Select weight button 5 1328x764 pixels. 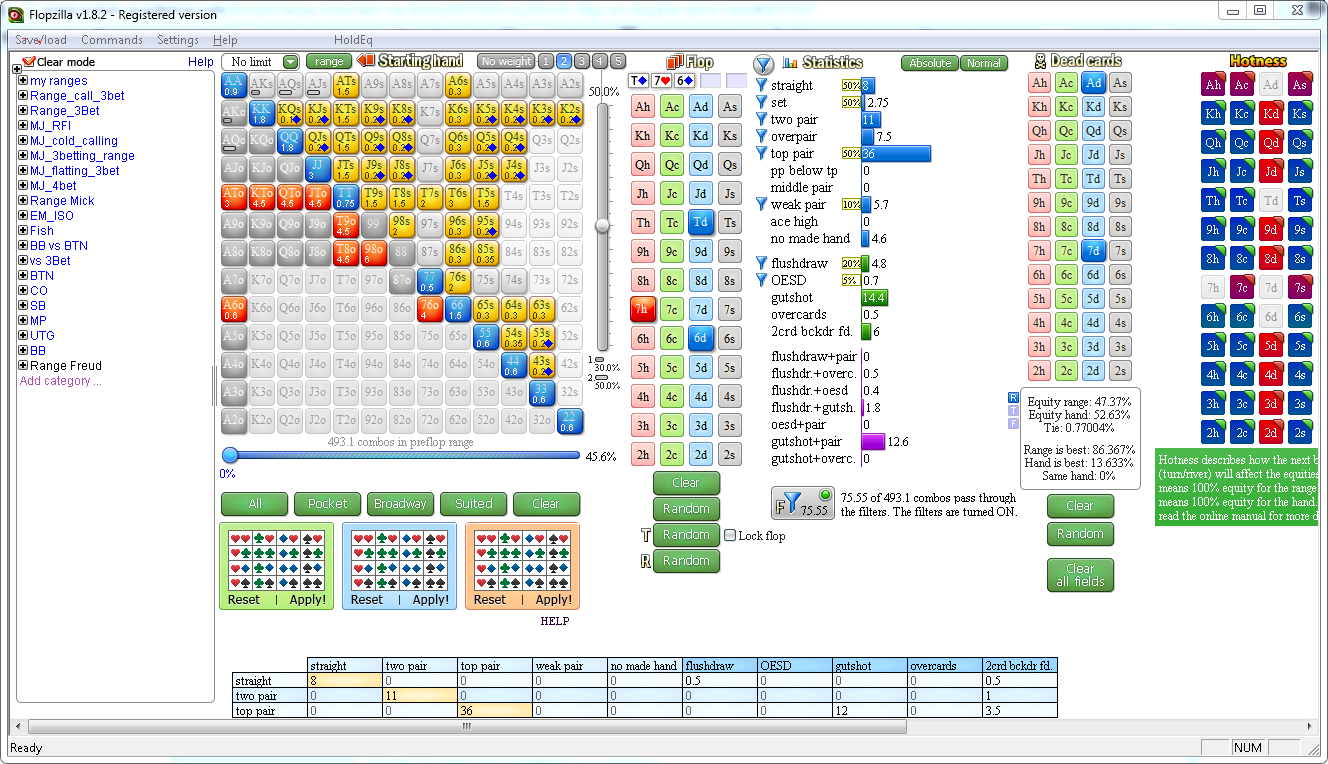coord(618,61)
